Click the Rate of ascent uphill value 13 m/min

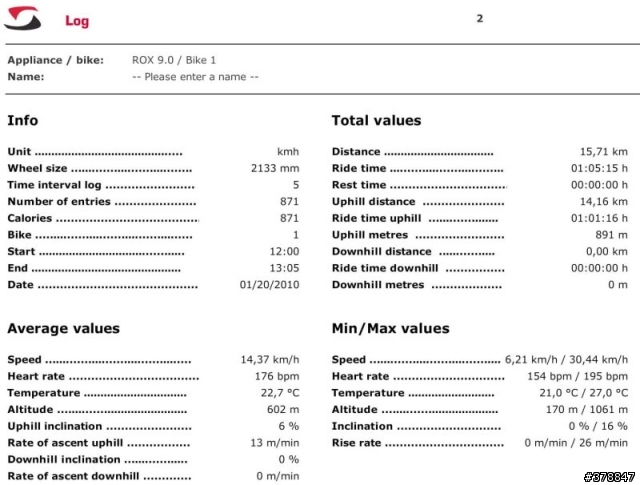275,443
